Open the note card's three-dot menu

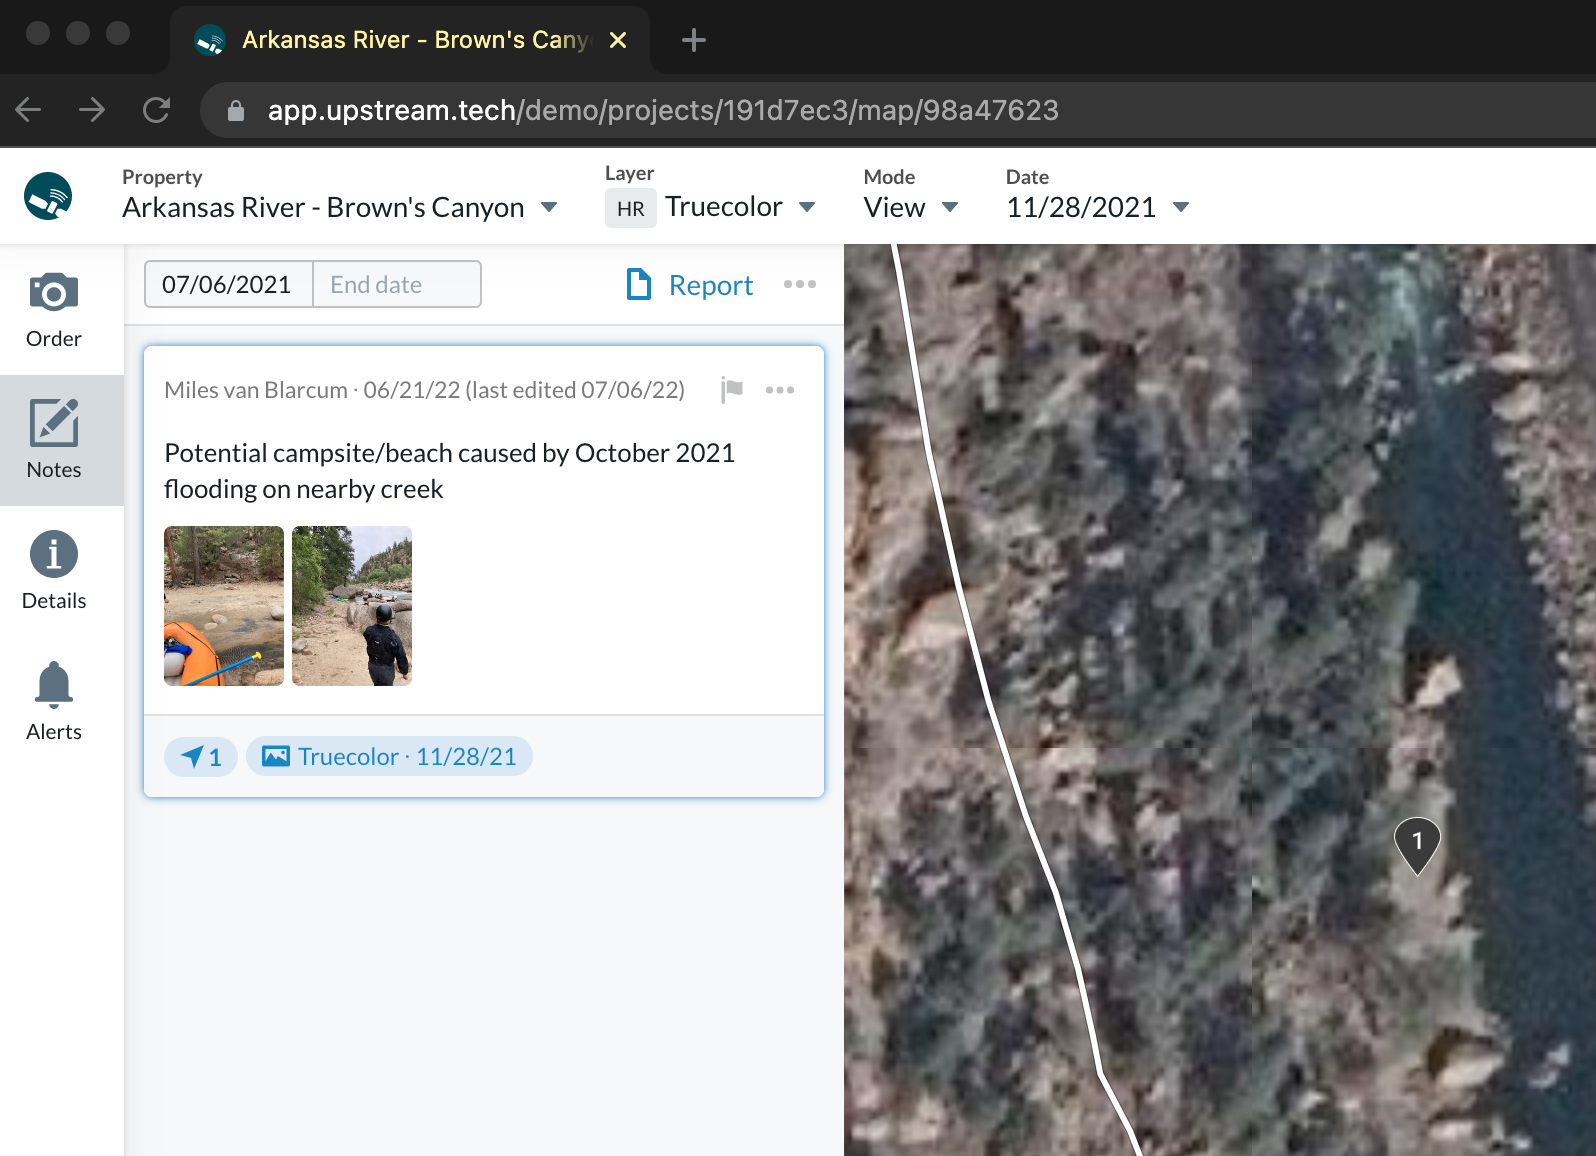point(780,390)
